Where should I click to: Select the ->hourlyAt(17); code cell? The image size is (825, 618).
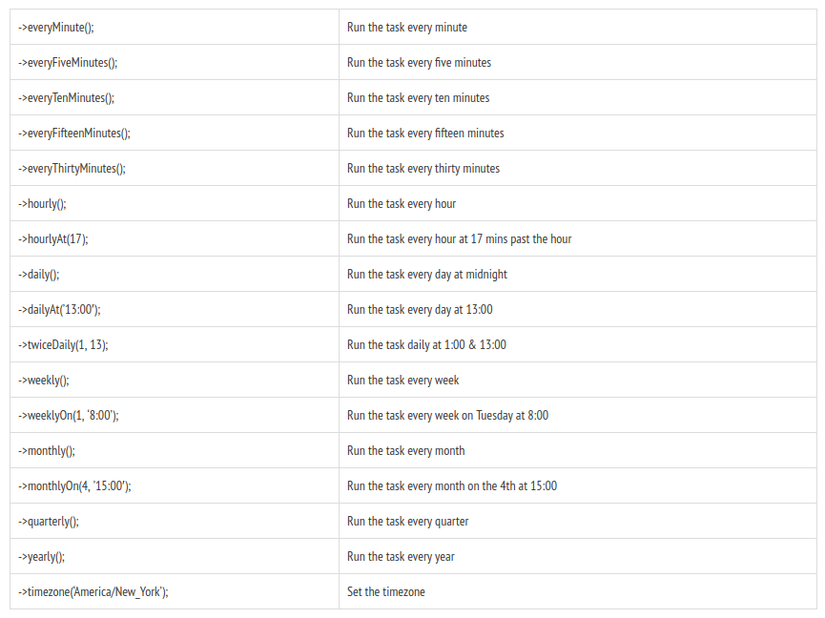(x=53, y=239)
